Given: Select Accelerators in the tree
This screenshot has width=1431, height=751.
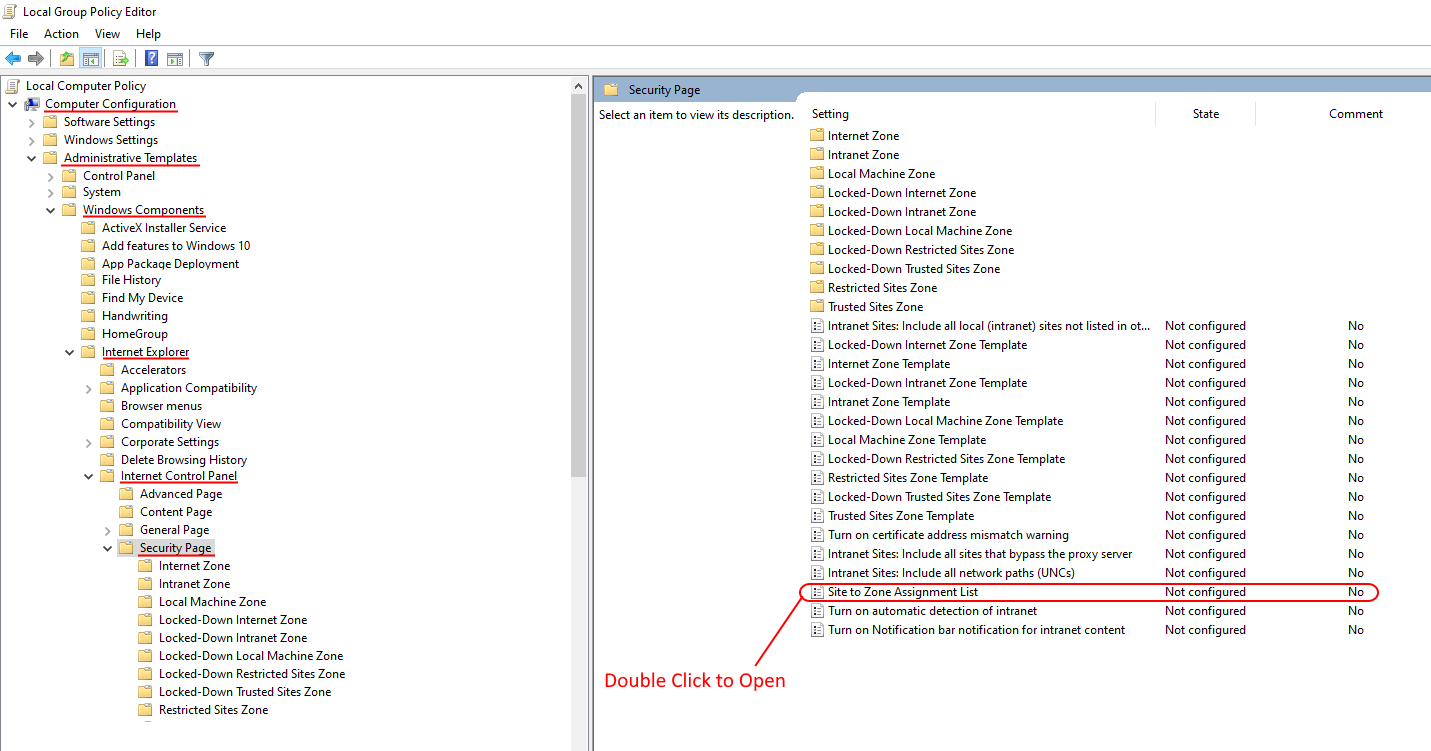Looking at the screenshot, I should click(x=153, y=370).
